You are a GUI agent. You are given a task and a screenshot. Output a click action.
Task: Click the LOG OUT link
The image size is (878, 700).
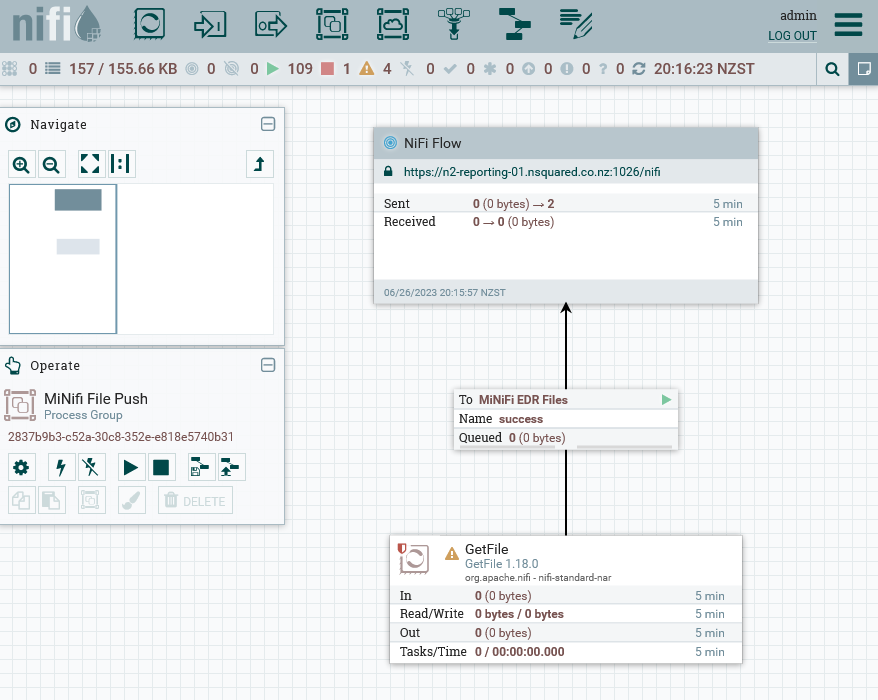click(792, 36)
